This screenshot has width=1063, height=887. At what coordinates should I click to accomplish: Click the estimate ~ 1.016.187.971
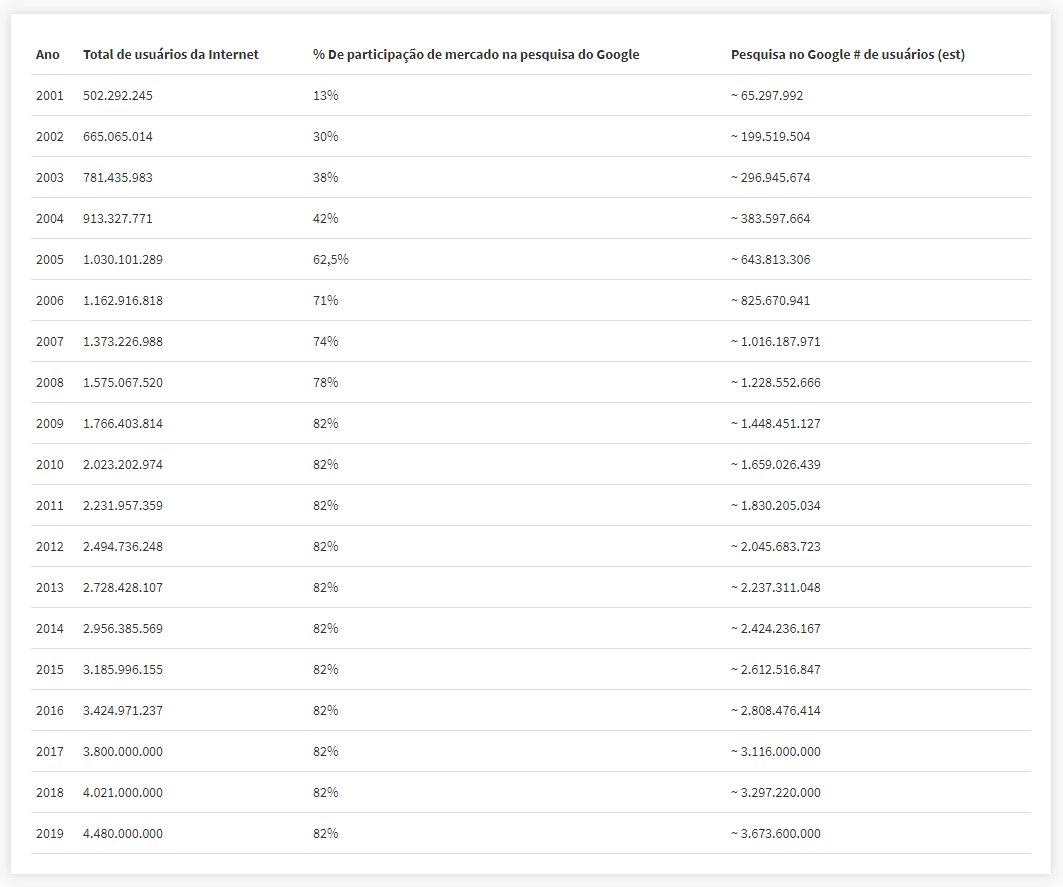point(776,342)
